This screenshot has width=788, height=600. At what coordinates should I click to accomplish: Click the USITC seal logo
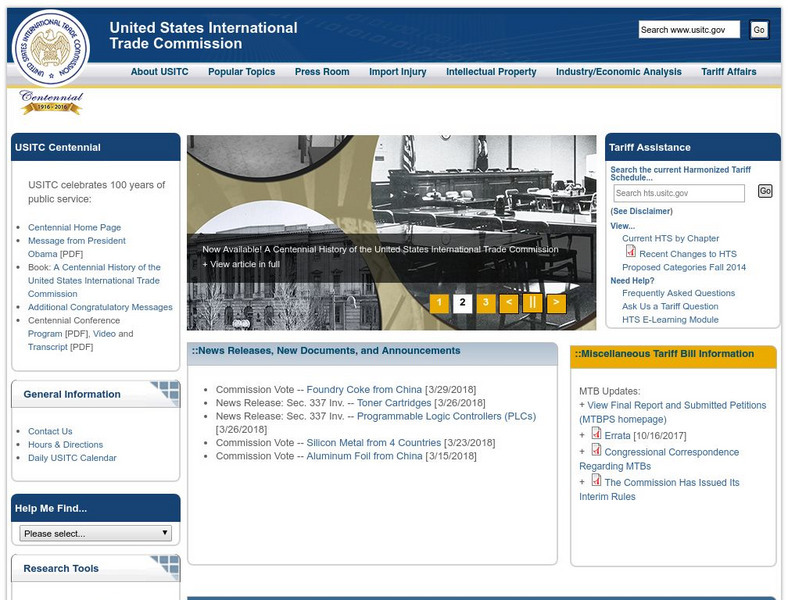(51, 49)
